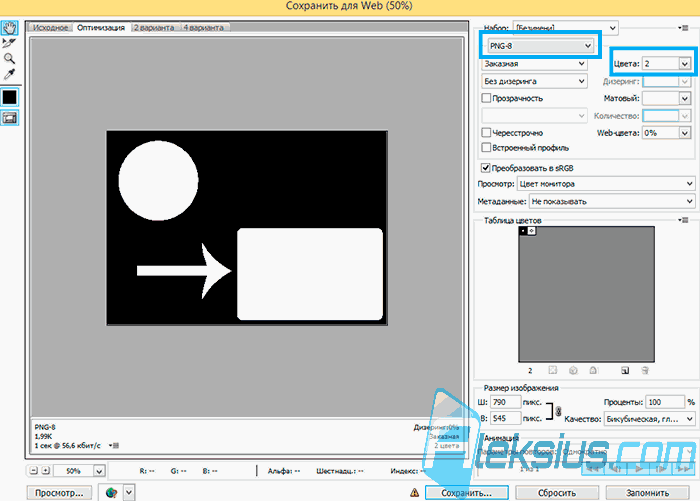Enable the Чересстрочно checkbox
This screenshot has height=501, width=700.
pyautogui.click(x=486, y=132)
